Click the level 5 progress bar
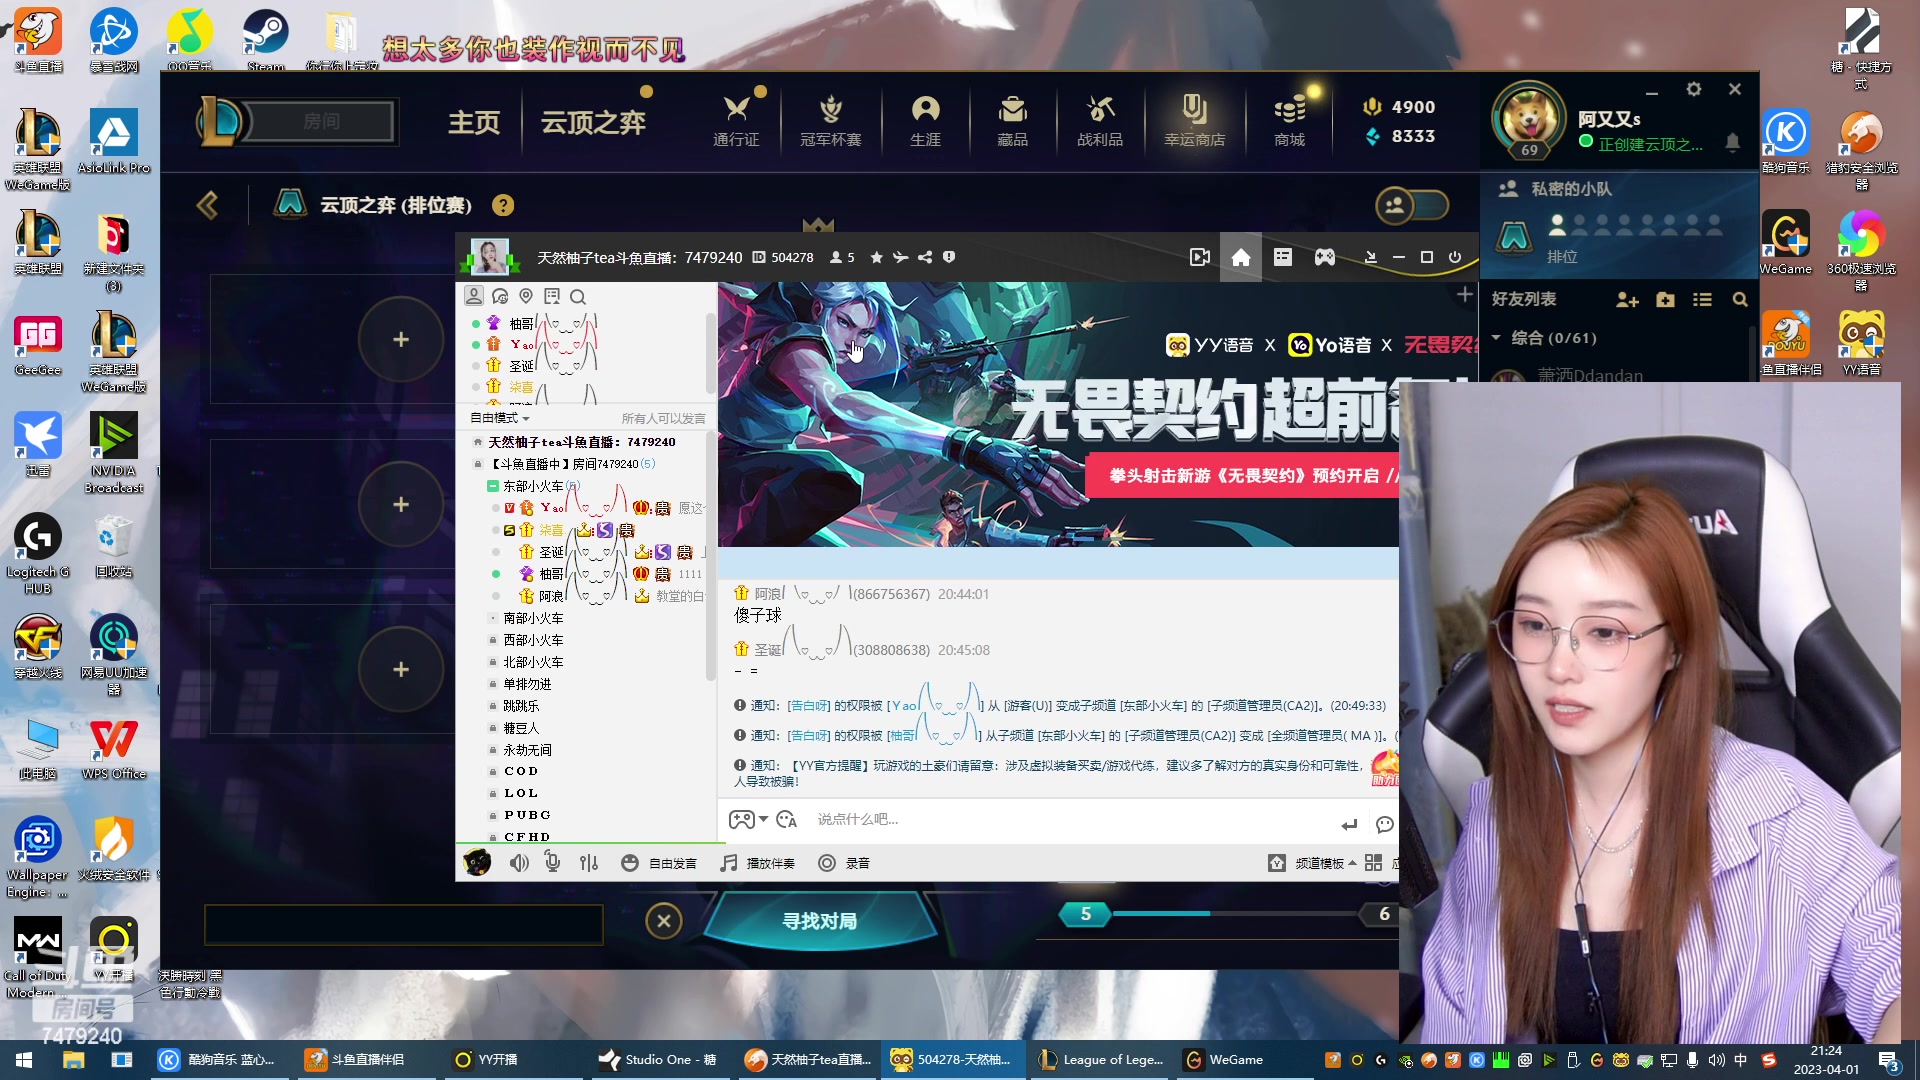 coord(1235,914)
